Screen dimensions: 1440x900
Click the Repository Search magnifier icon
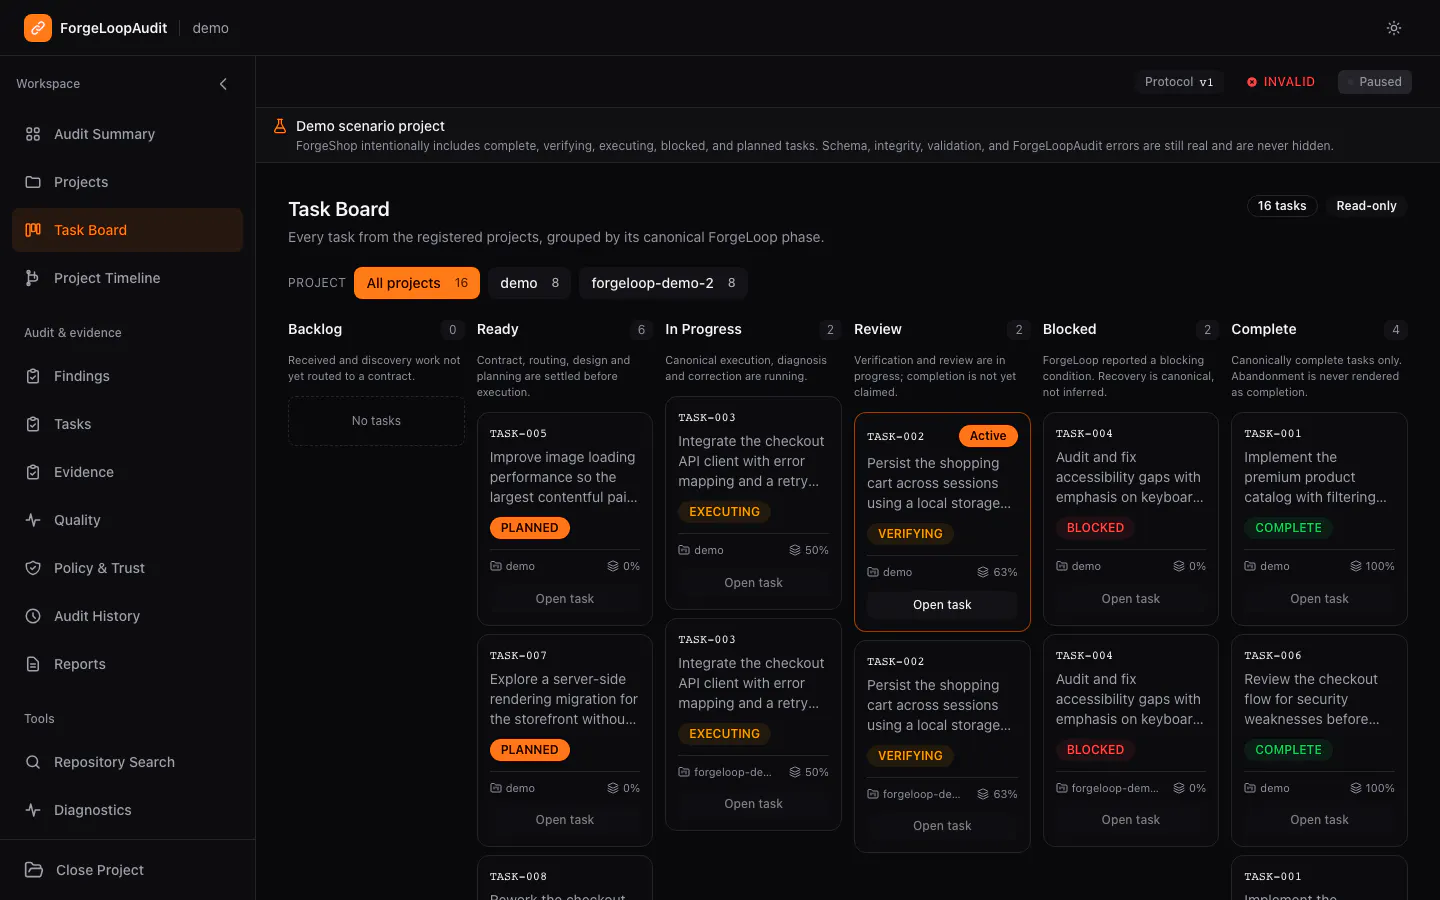coord(33,762)
